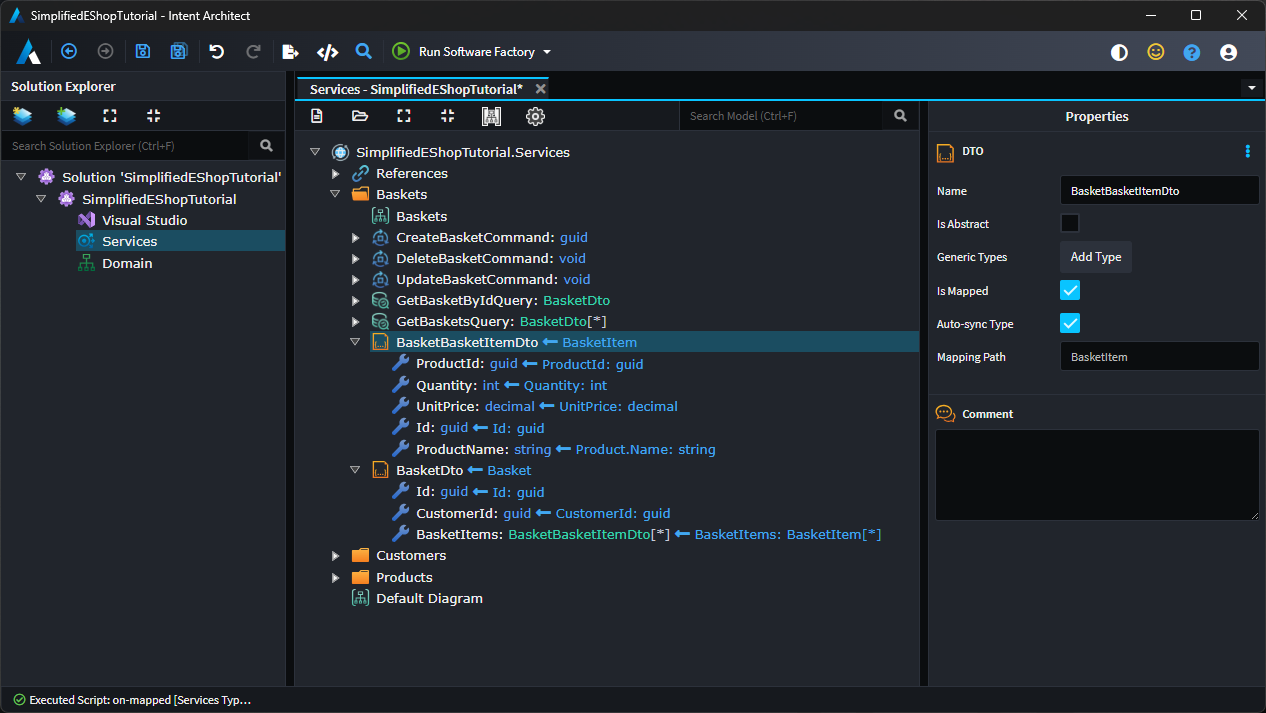
Task: Select the DeleteBasketCommand row
Action: pos(490,258)
